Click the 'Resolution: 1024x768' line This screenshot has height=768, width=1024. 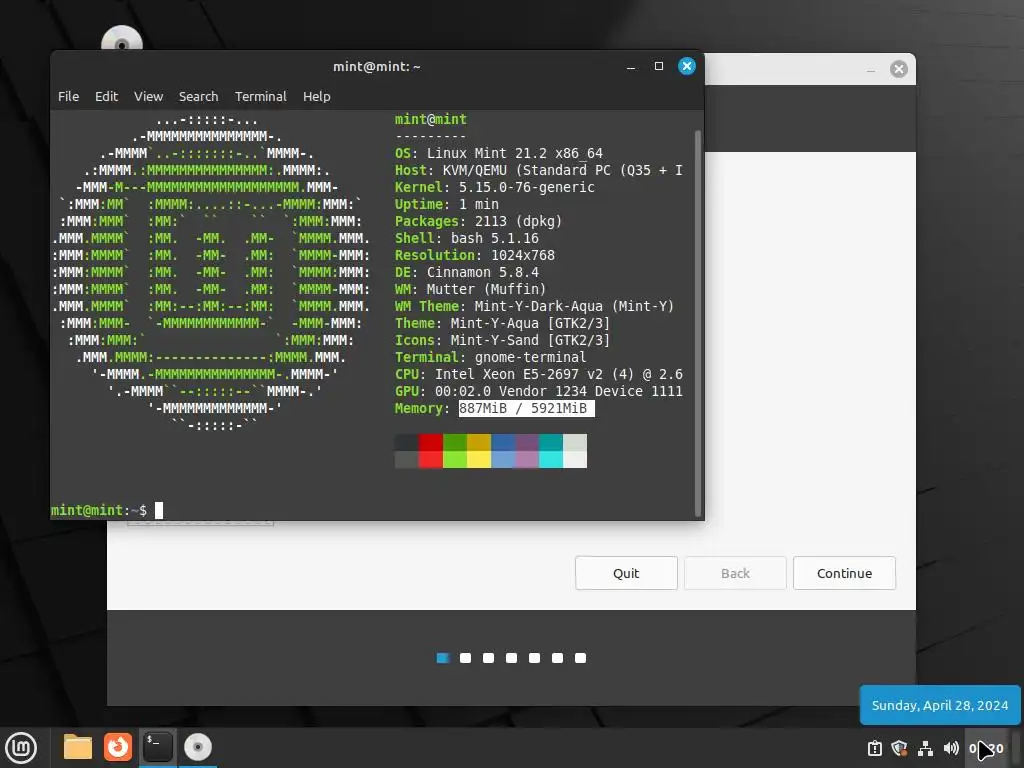(475, 255)
